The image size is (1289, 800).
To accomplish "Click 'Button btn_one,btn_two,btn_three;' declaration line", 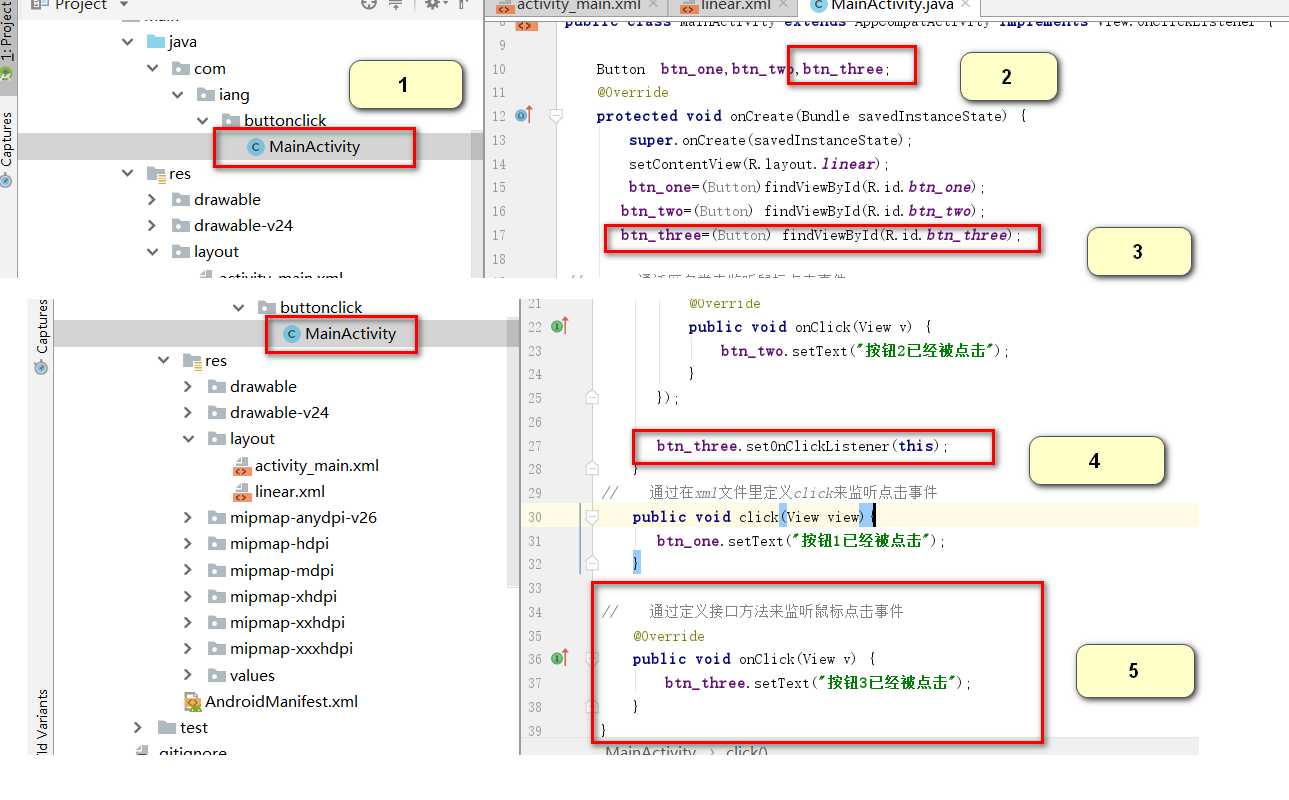I will click(743, 69).
